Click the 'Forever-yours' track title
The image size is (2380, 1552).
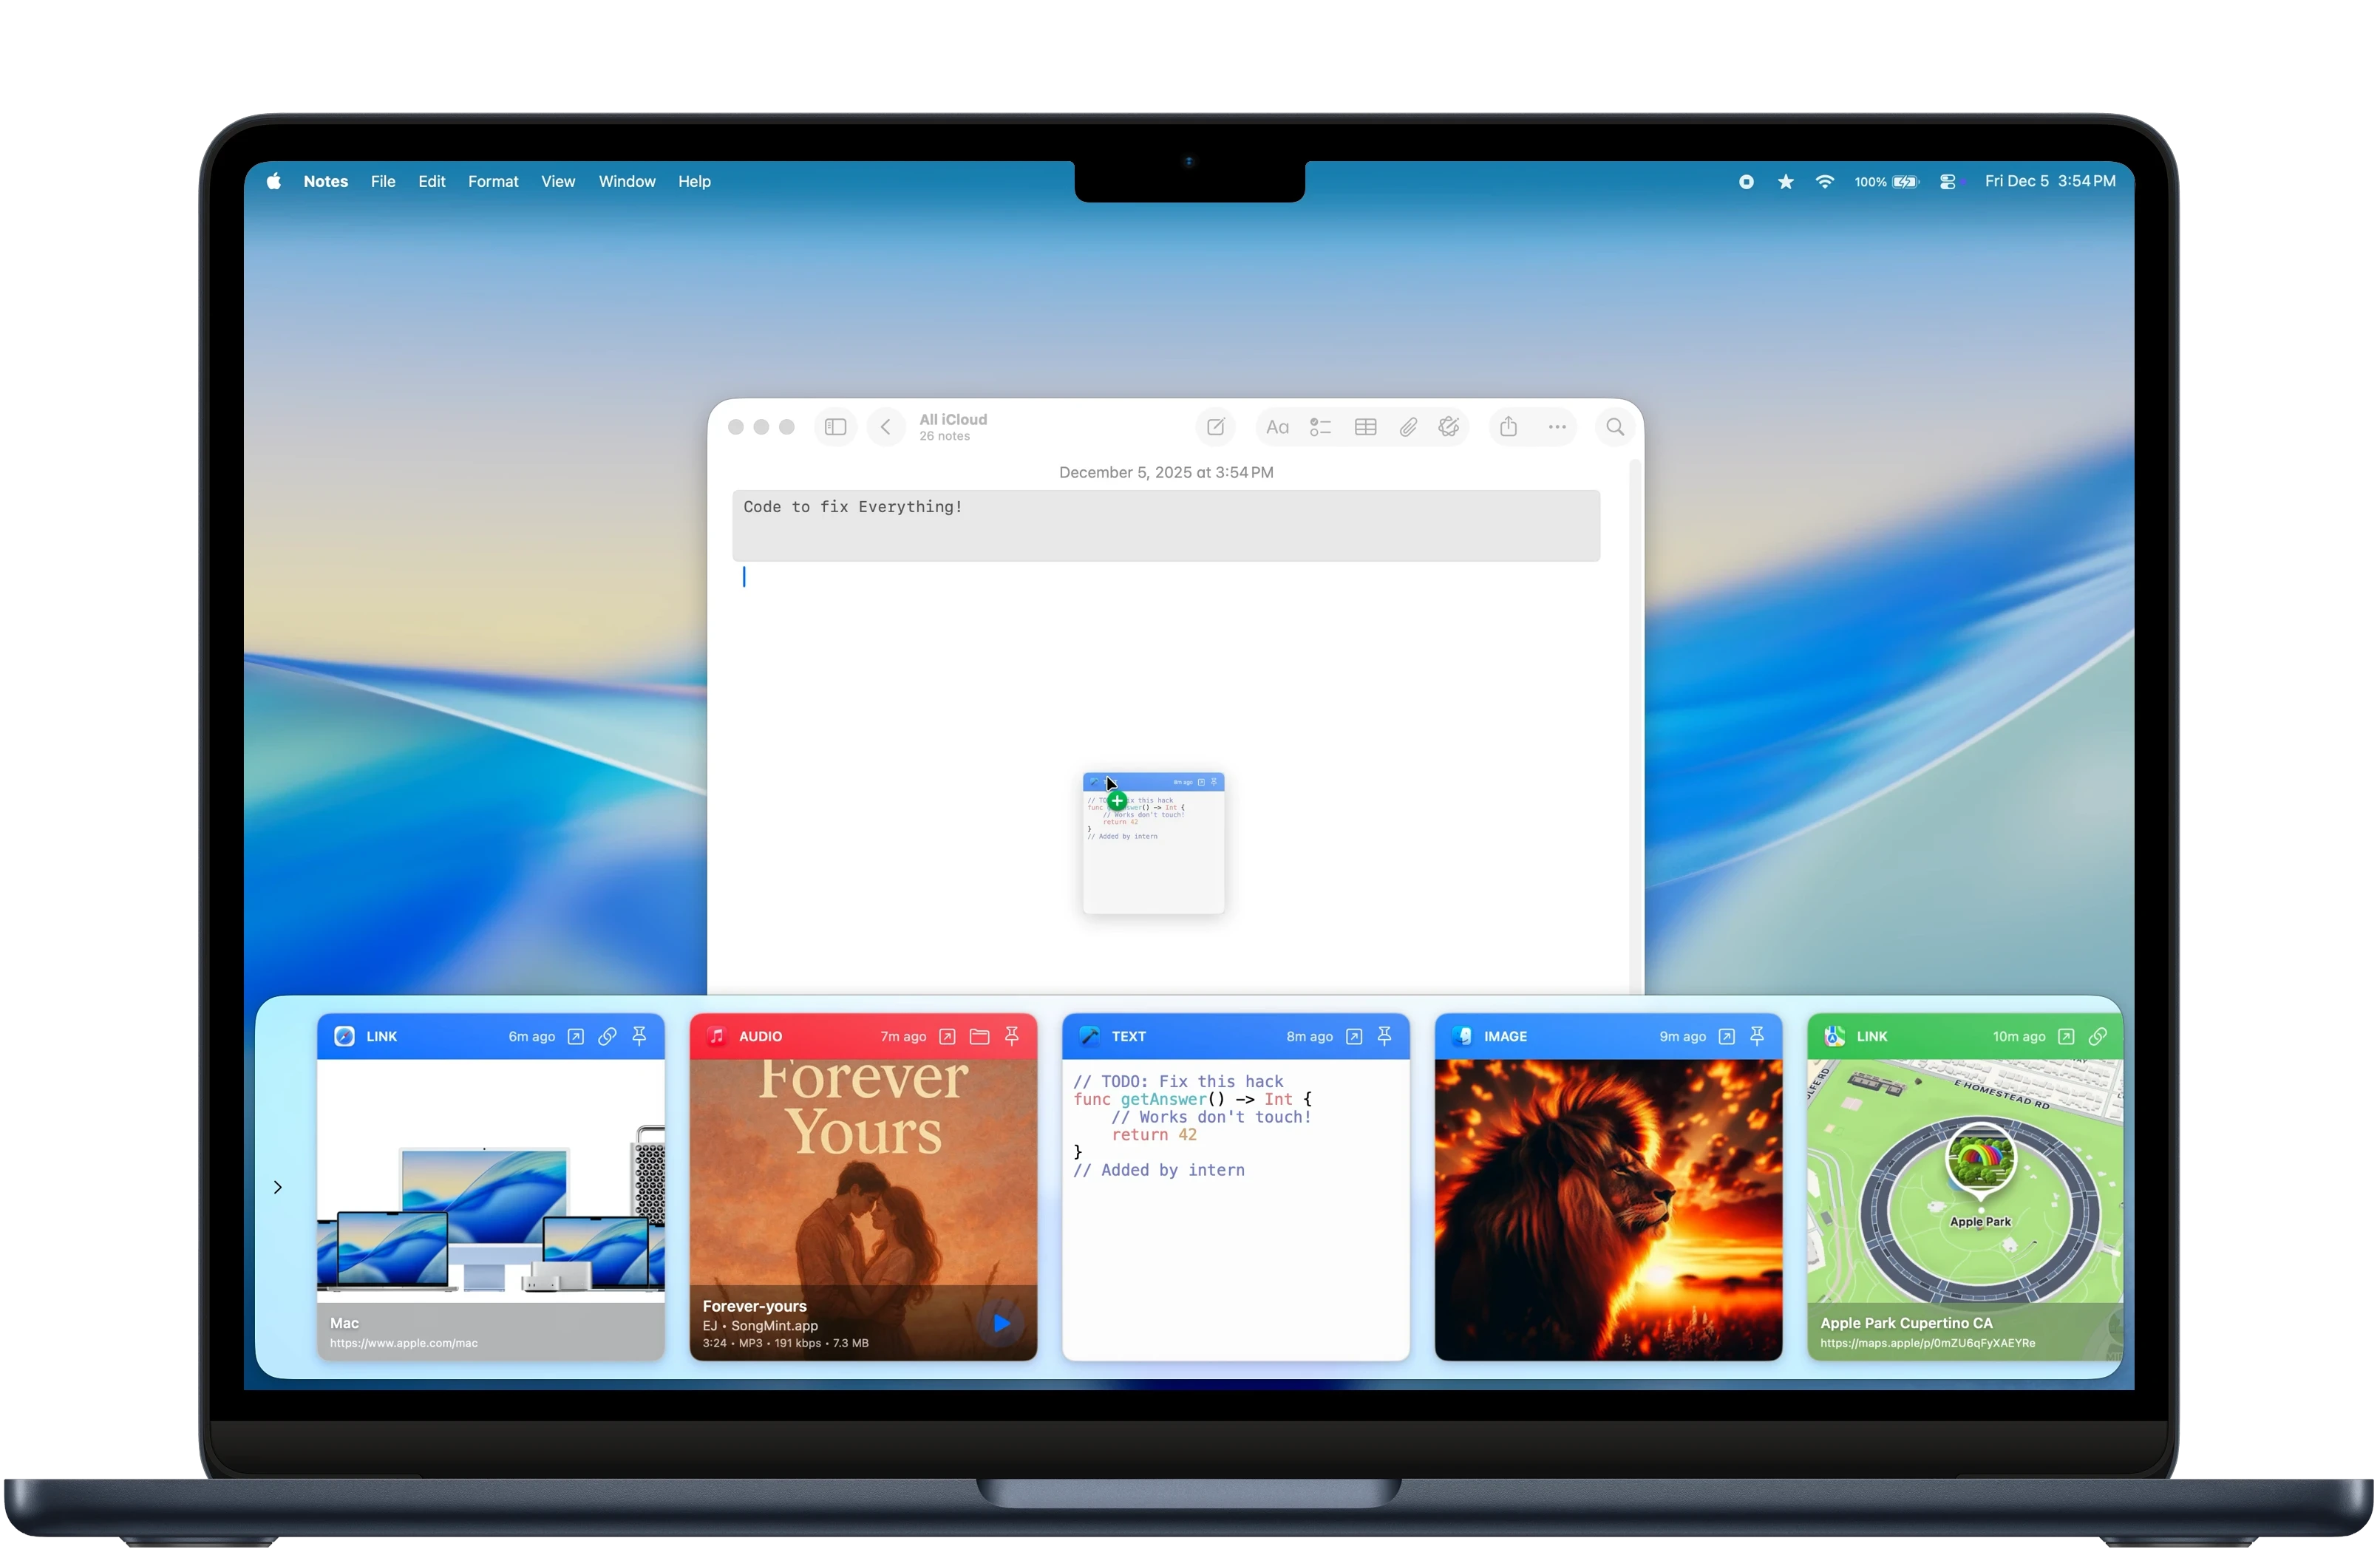click(x=754, y=1306)
